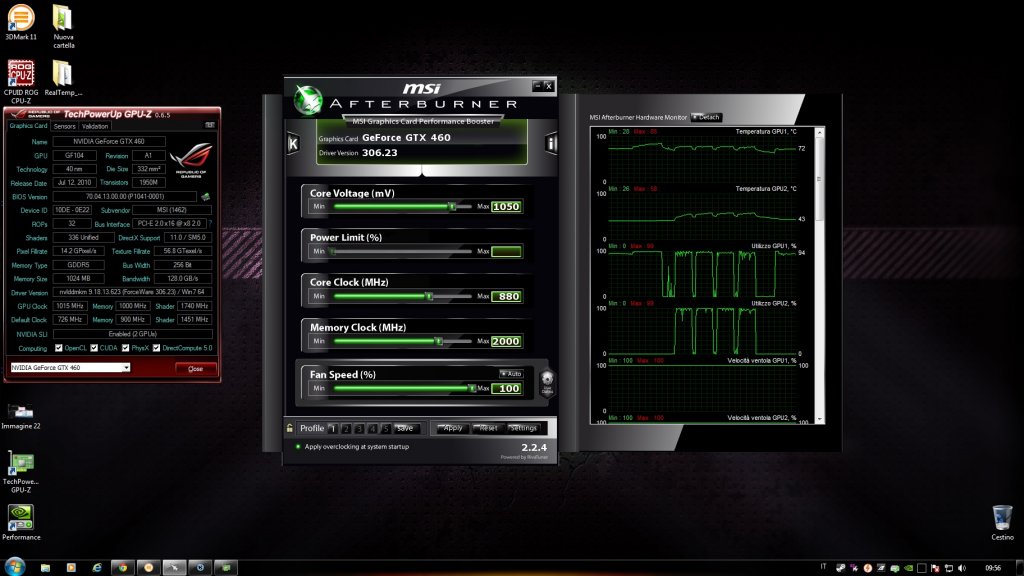Click the Core Voltage value field 1050
The image size is (1024, 576).
[506, 206]
